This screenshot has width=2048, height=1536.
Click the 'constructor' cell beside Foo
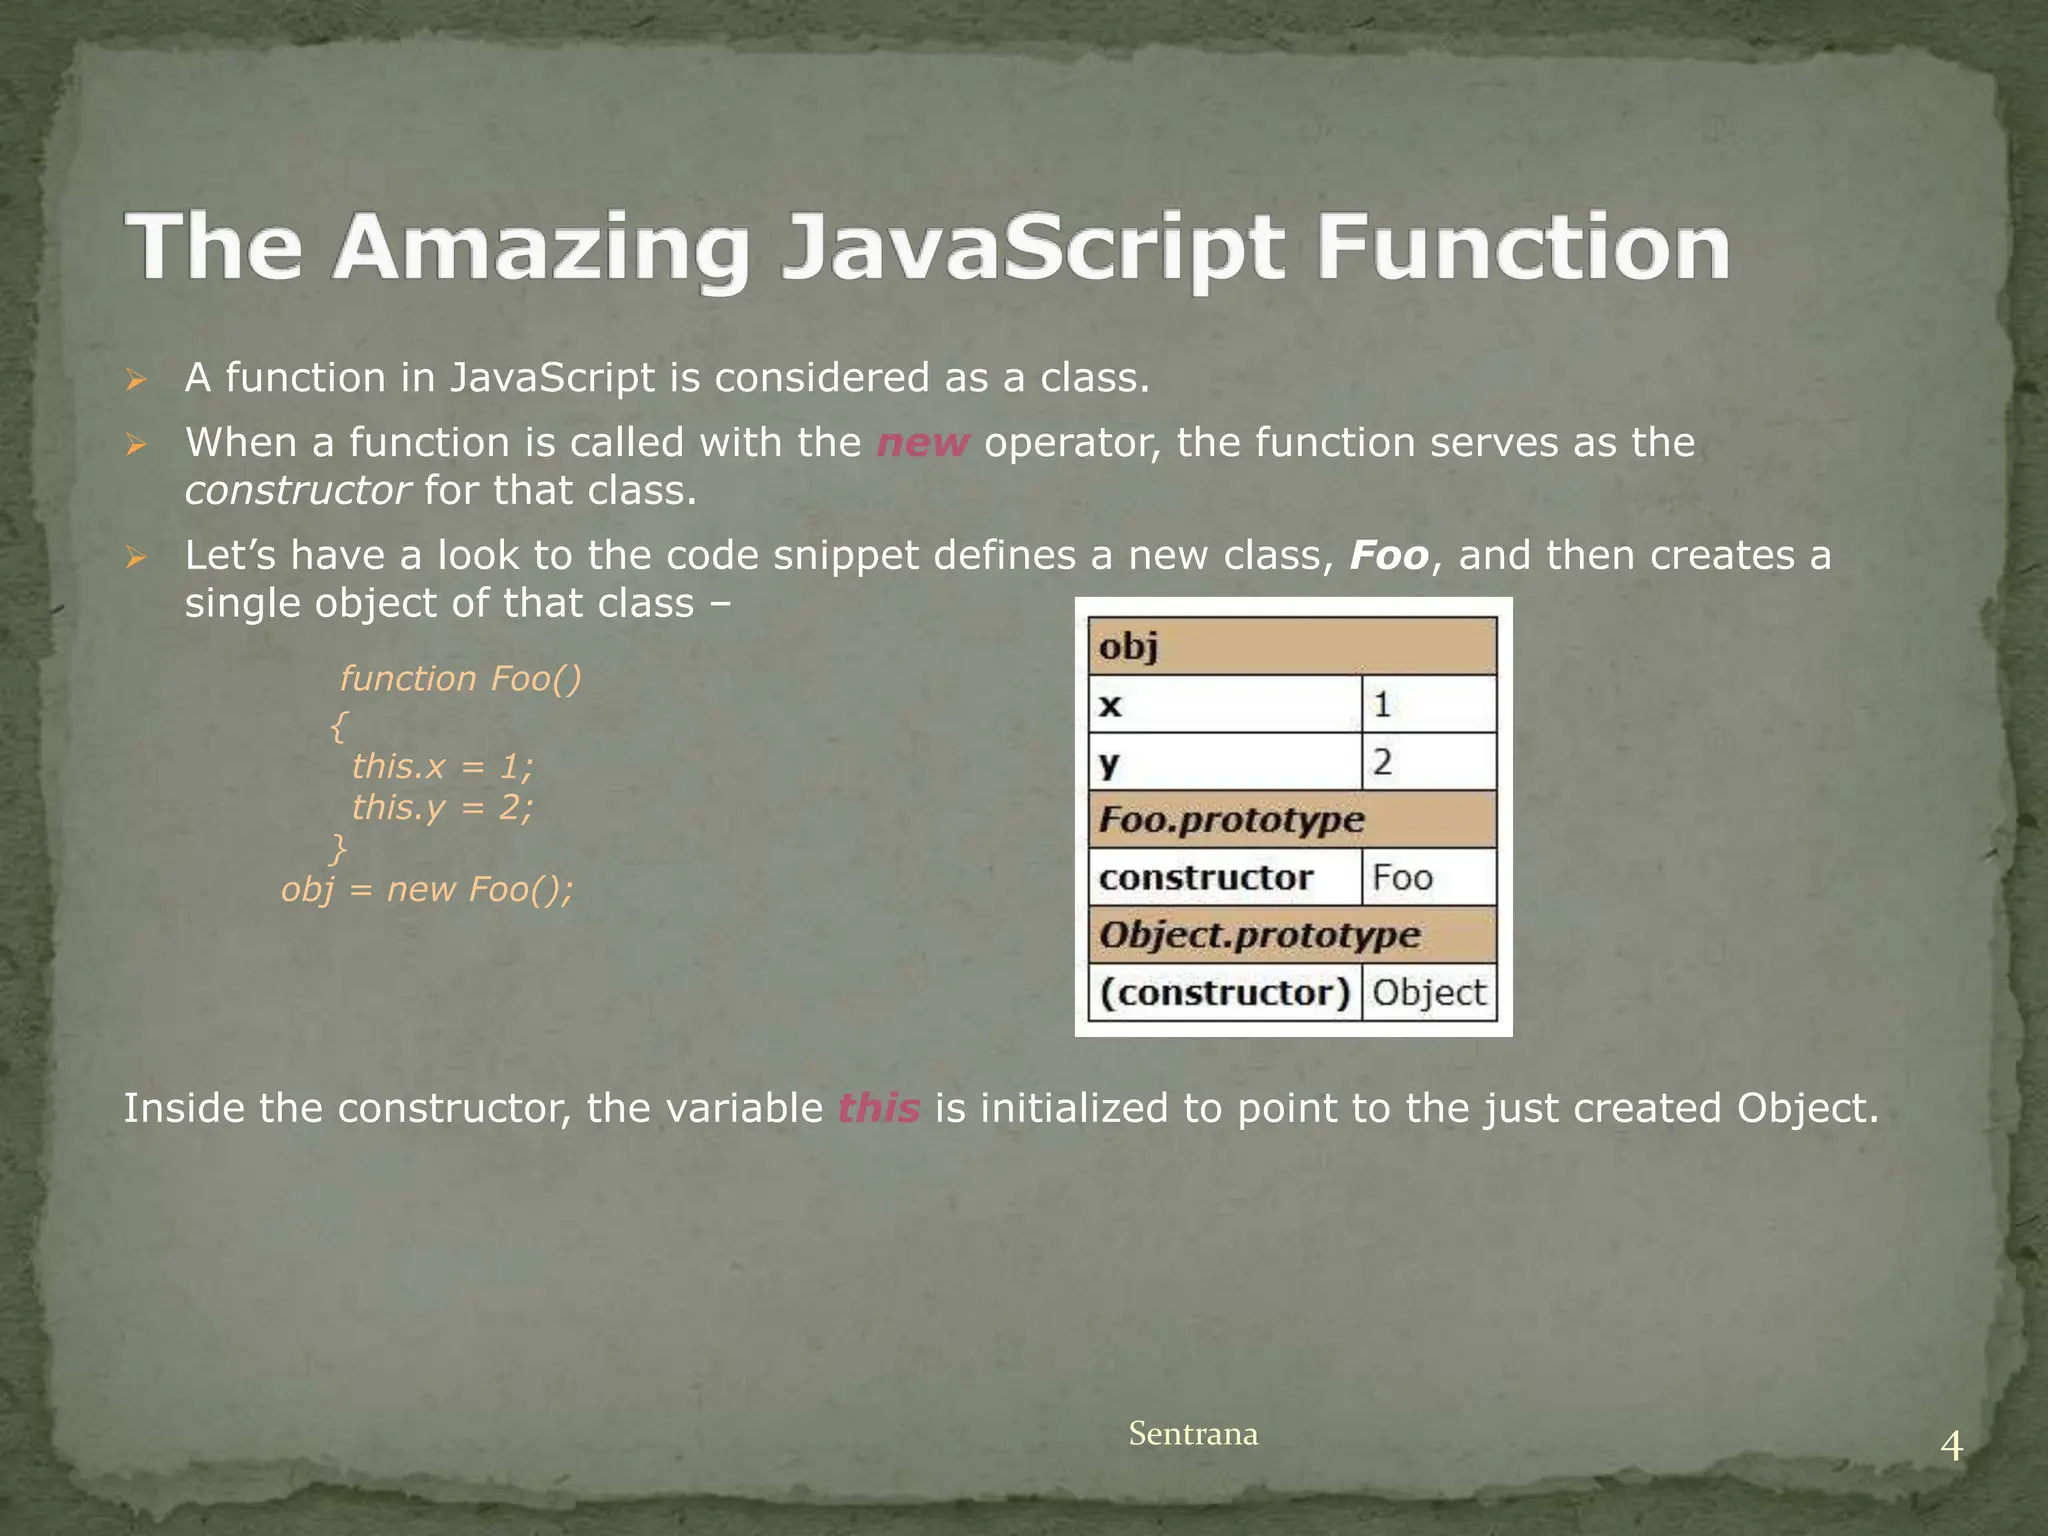tap(1225, 877)
